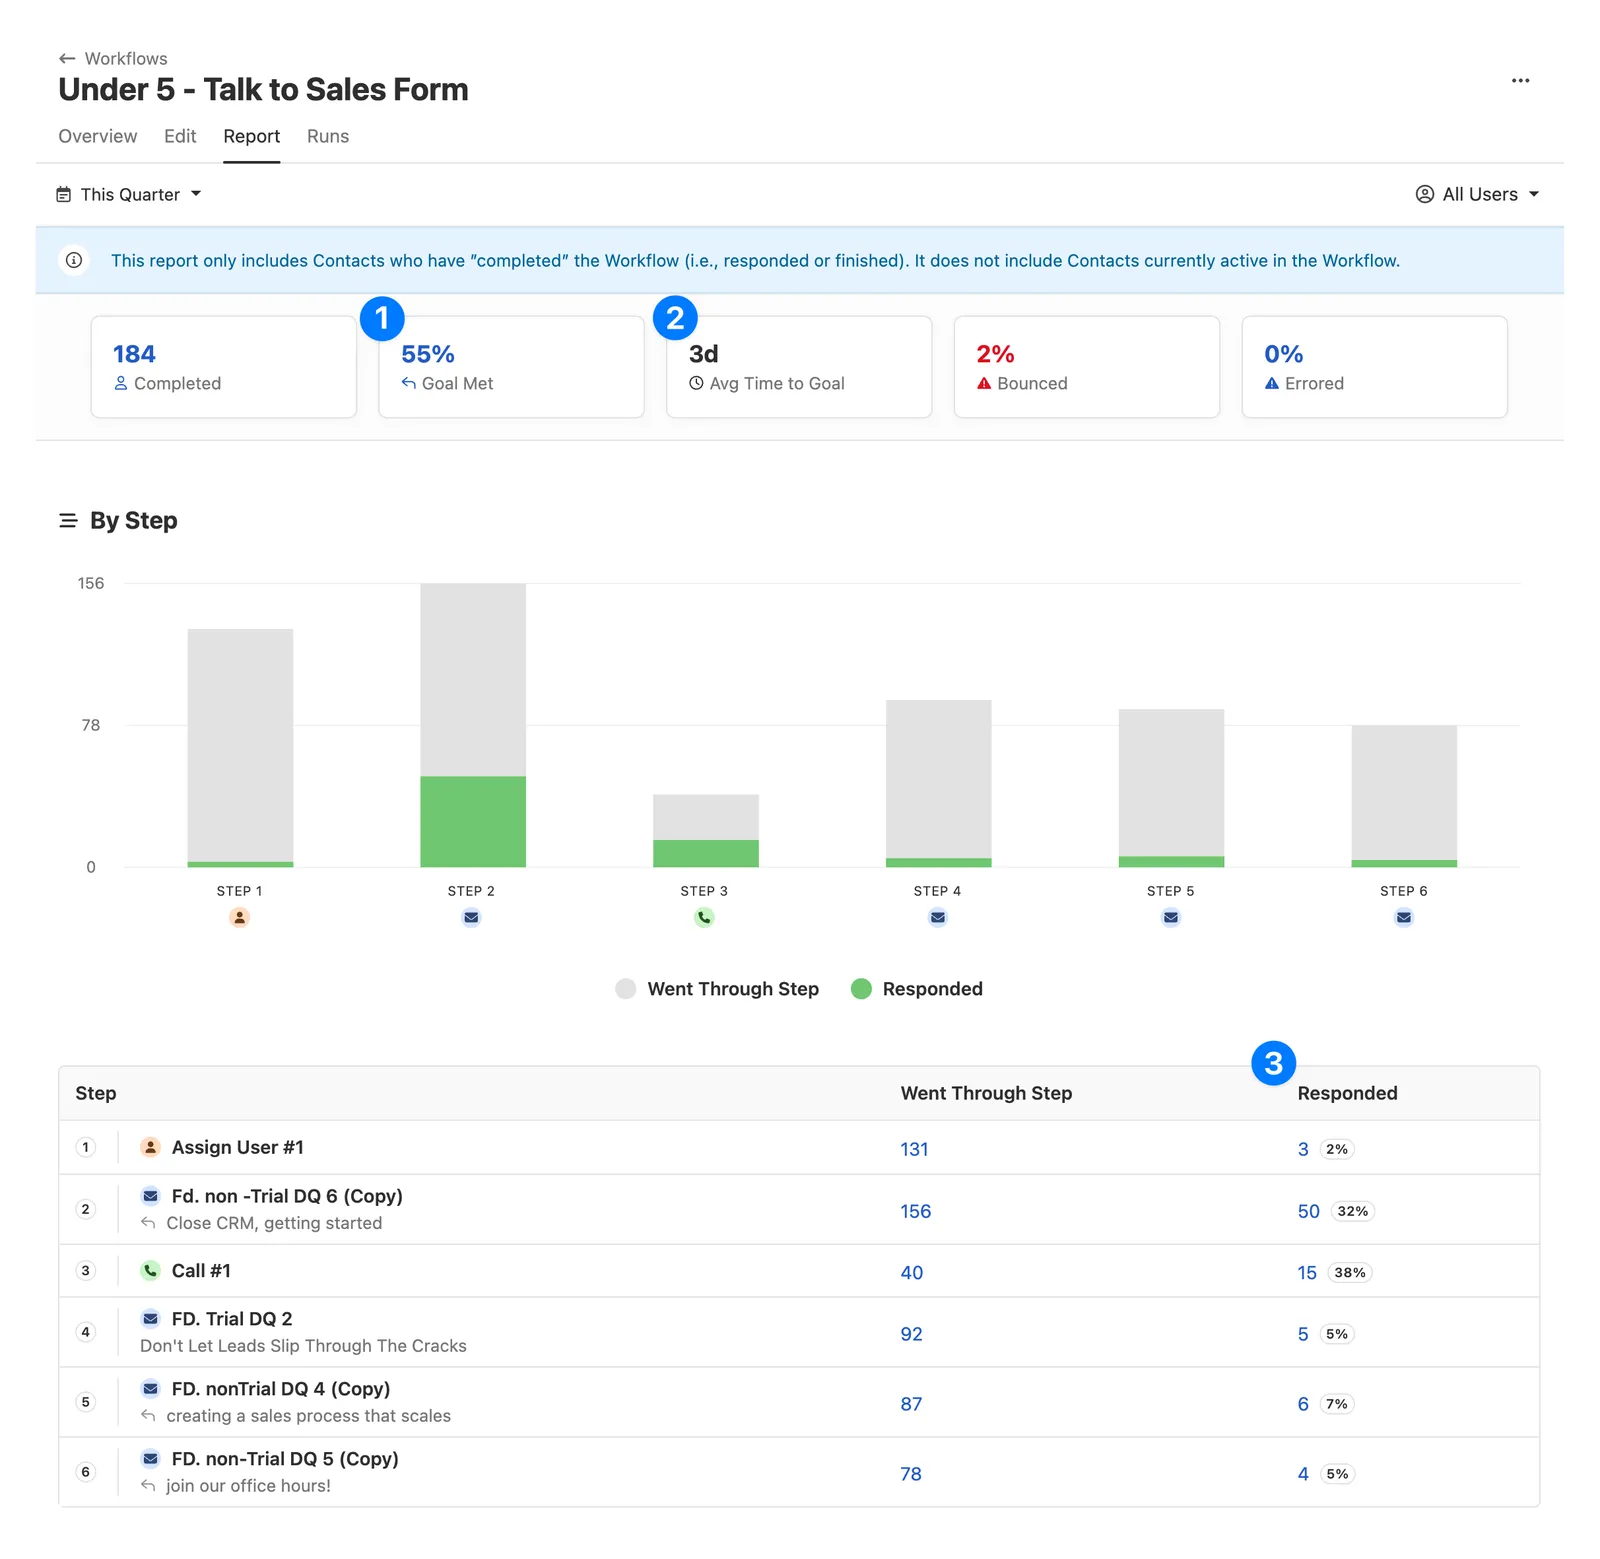Click the 50 responded count in step 2 row
The image size is (1600, 1559).
[1308, 1212]
